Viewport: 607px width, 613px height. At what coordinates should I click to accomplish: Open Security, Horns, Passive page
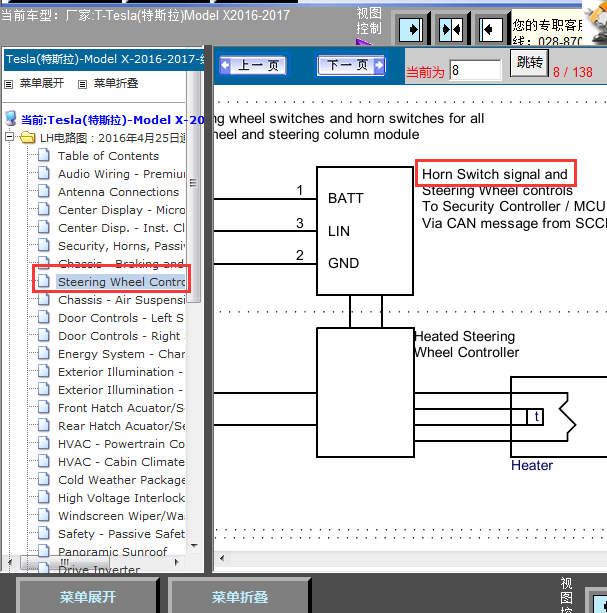tap(122, 246)
